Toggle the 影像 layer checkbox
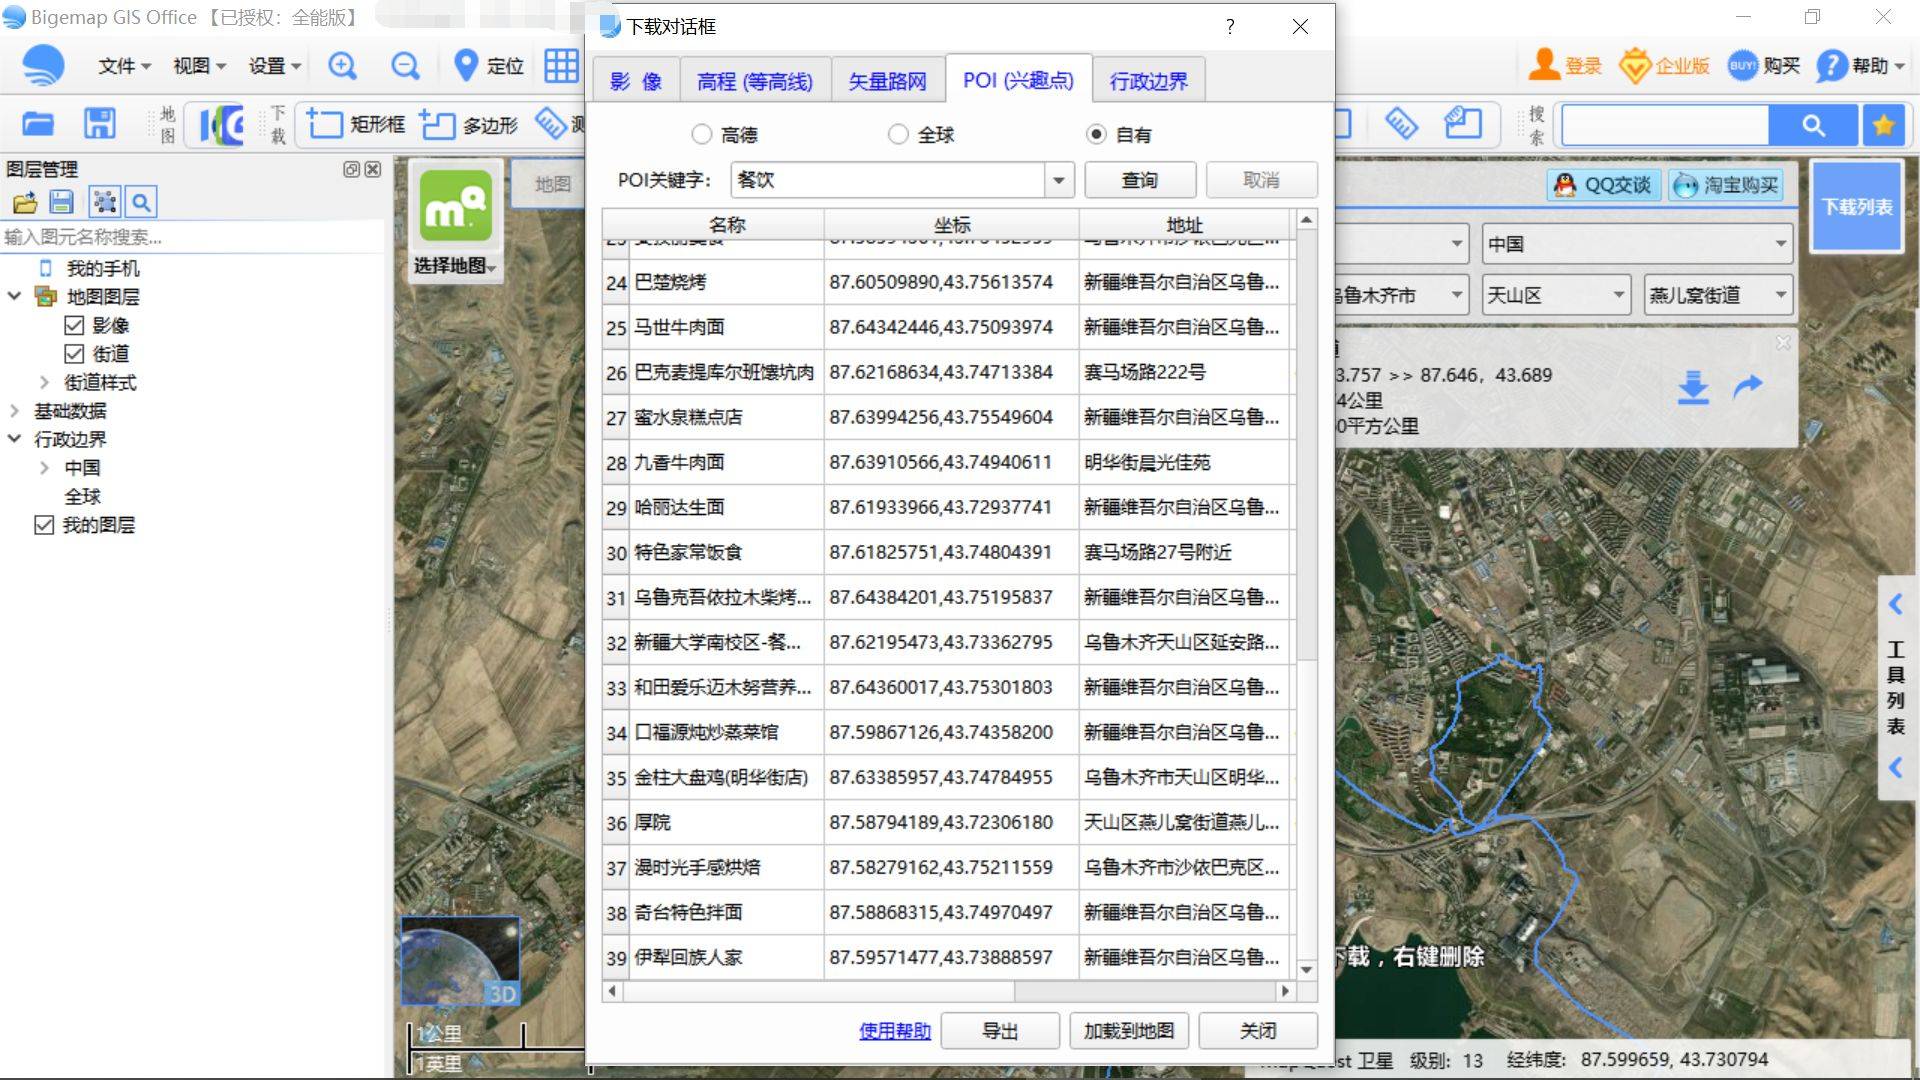This screenshot has height=1080, width=1920. 74,325
